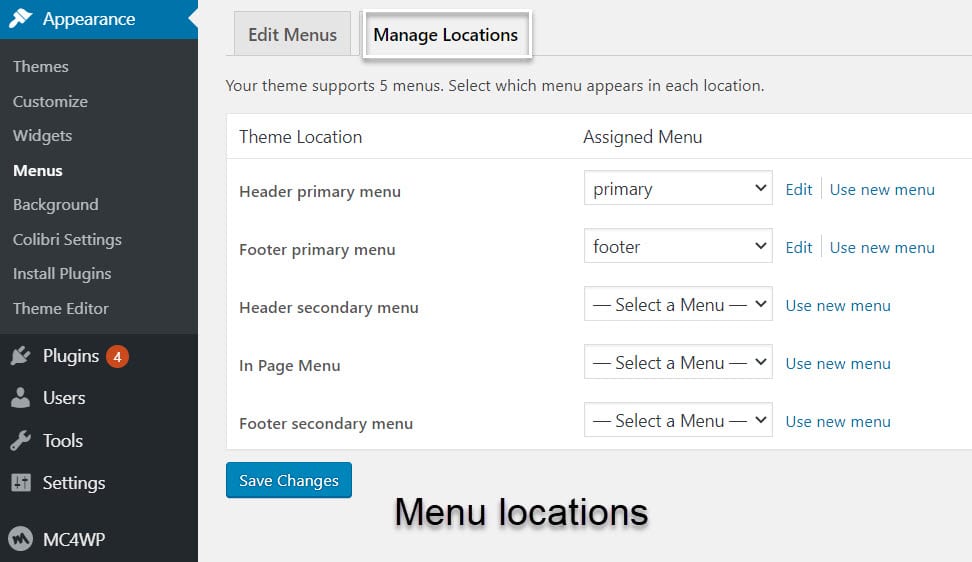The height and width of the screenshot is (562, 972).
Task: Select the Menus submenu item
Action: click(38, 170)
